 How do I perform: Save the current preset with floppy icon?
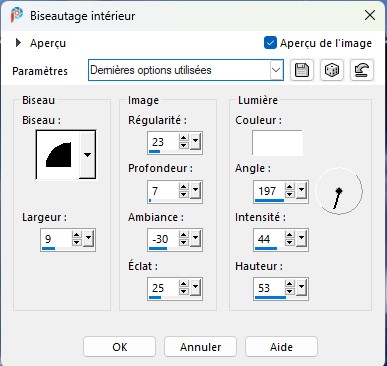click(x=302, y=70)
